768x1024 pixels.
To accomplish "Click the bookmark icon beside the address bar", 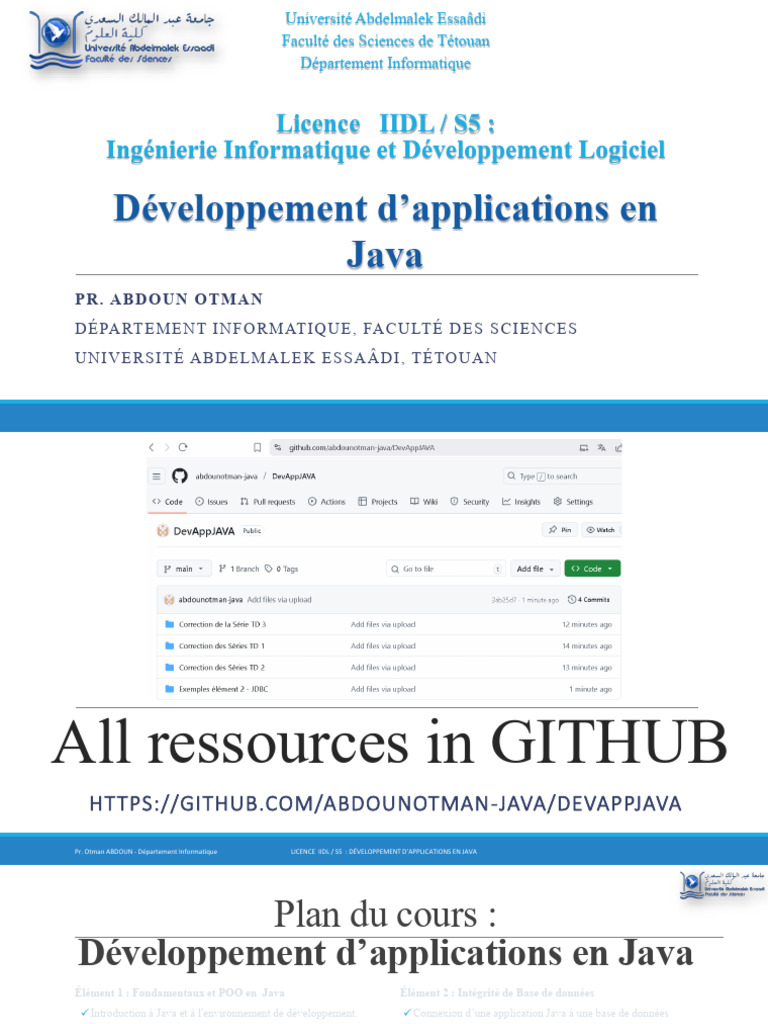I will [257, 447].
